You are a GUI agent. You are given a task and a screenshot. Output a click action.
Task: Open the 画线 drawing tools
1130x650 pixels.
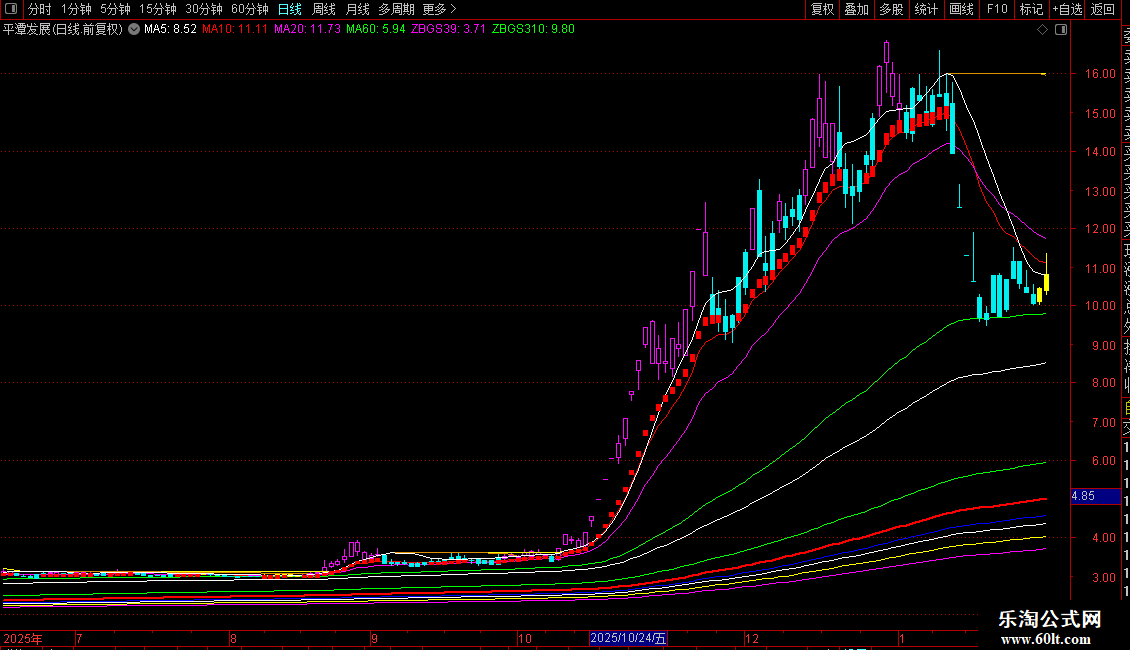(x=961, y=9)
